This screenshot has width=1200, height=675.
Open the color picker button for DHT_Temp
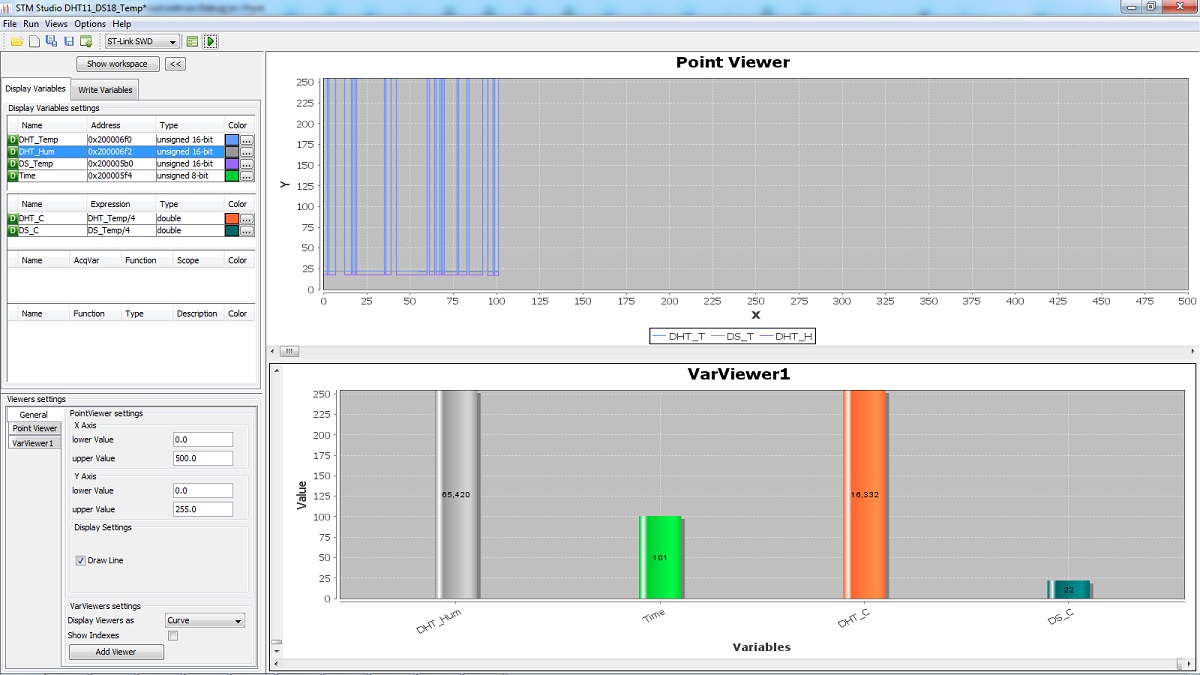(x=246, y=140)
